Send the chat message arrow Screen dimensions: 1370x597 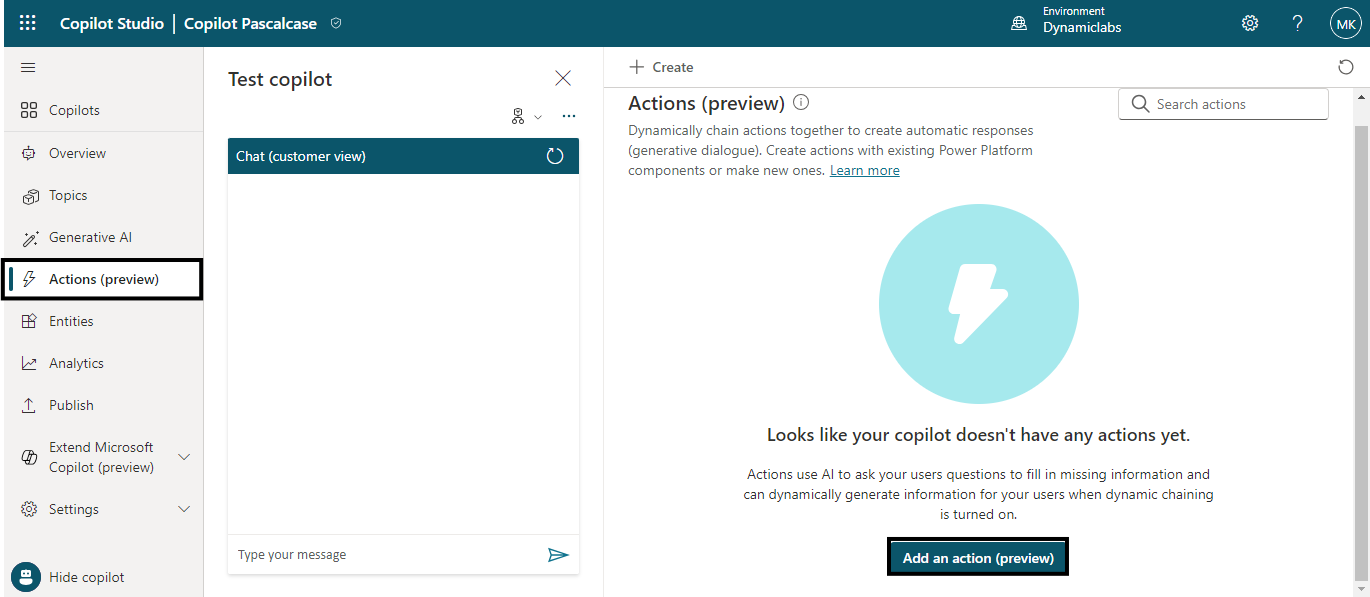click(x=558, y=555)
